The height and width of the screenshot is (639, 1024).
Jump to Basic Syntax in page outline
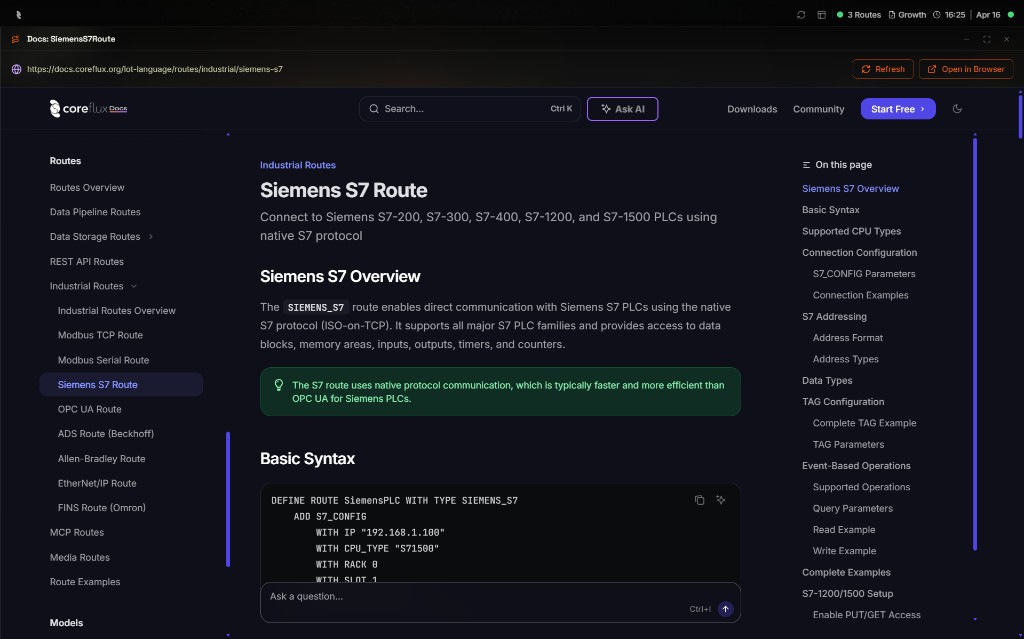point(831,210)
